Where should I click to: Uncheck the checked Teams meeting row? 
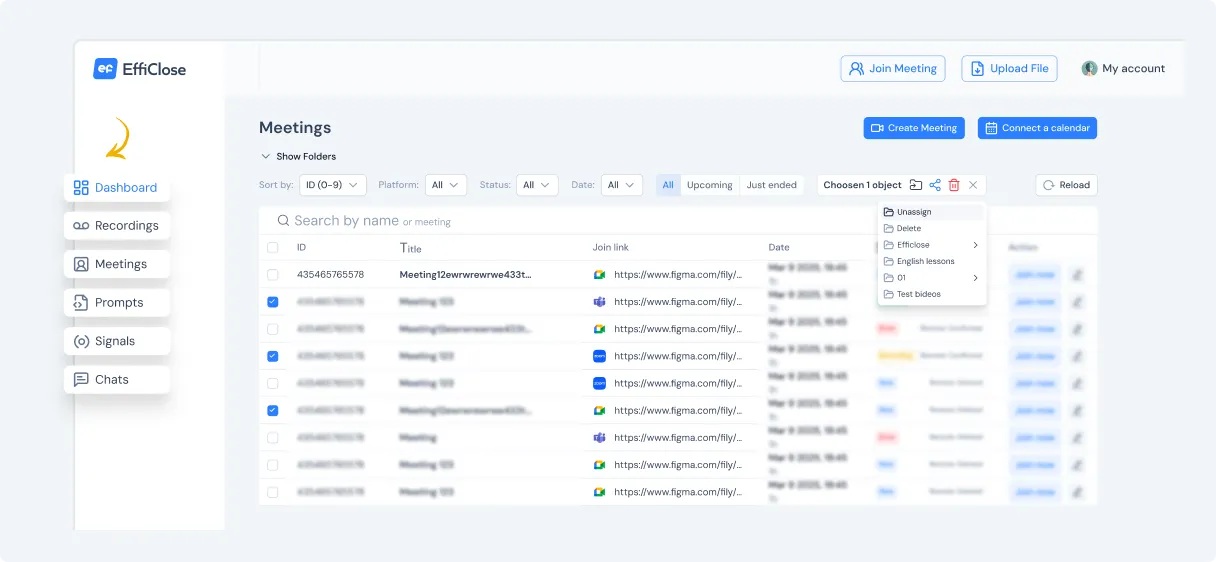[273, 301]
